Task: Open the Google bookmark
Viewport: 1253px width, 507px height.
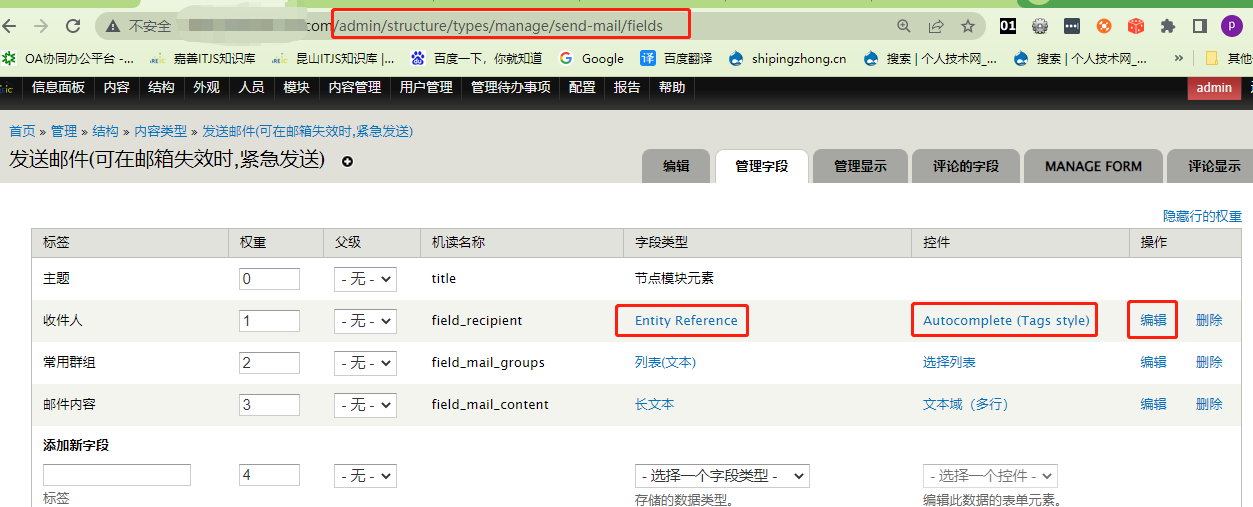Action: (x=591, y=58)
